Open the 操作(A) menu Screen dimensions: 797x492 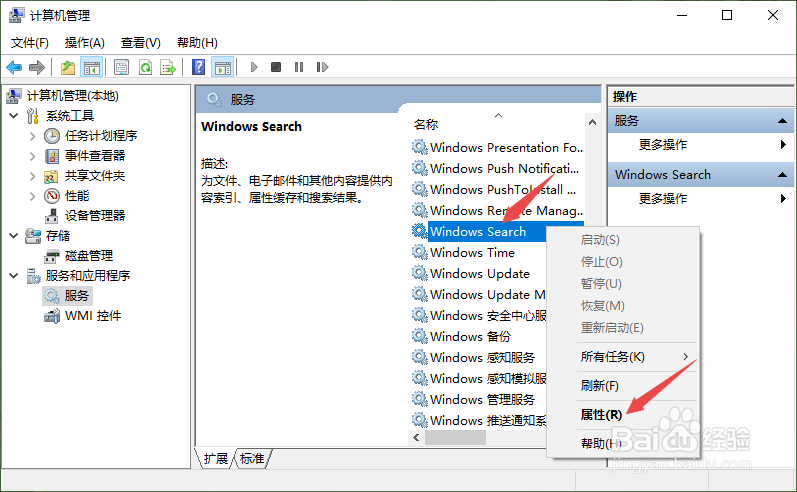pos(84,43)
